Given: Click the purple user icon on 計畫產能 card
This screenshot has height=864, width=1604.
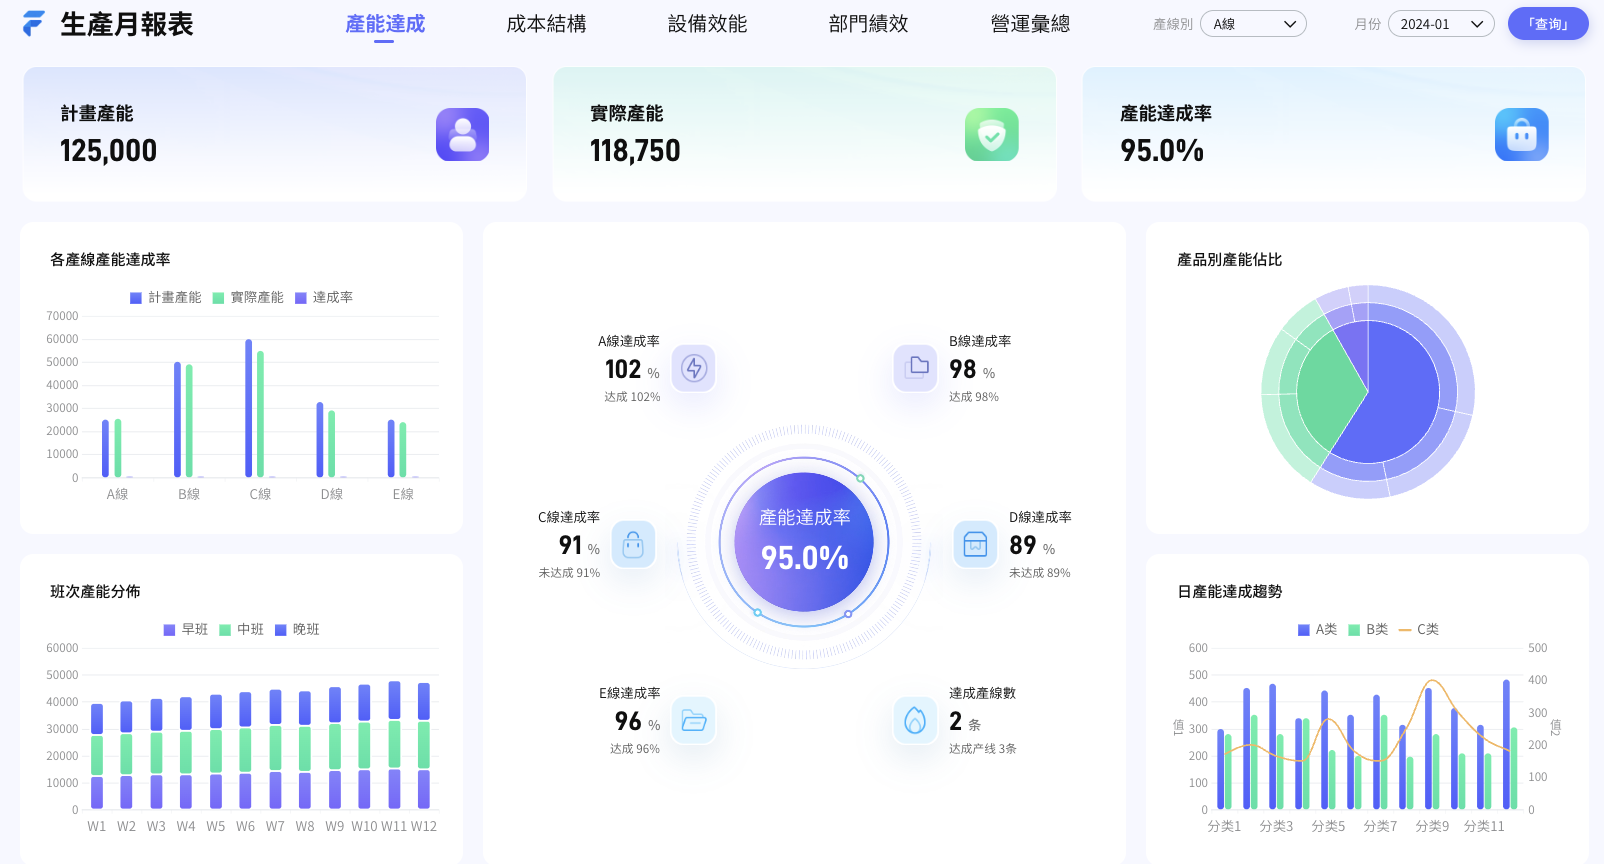Looking at the screenshot, I should pyautogui.click(x=462, y=135).
